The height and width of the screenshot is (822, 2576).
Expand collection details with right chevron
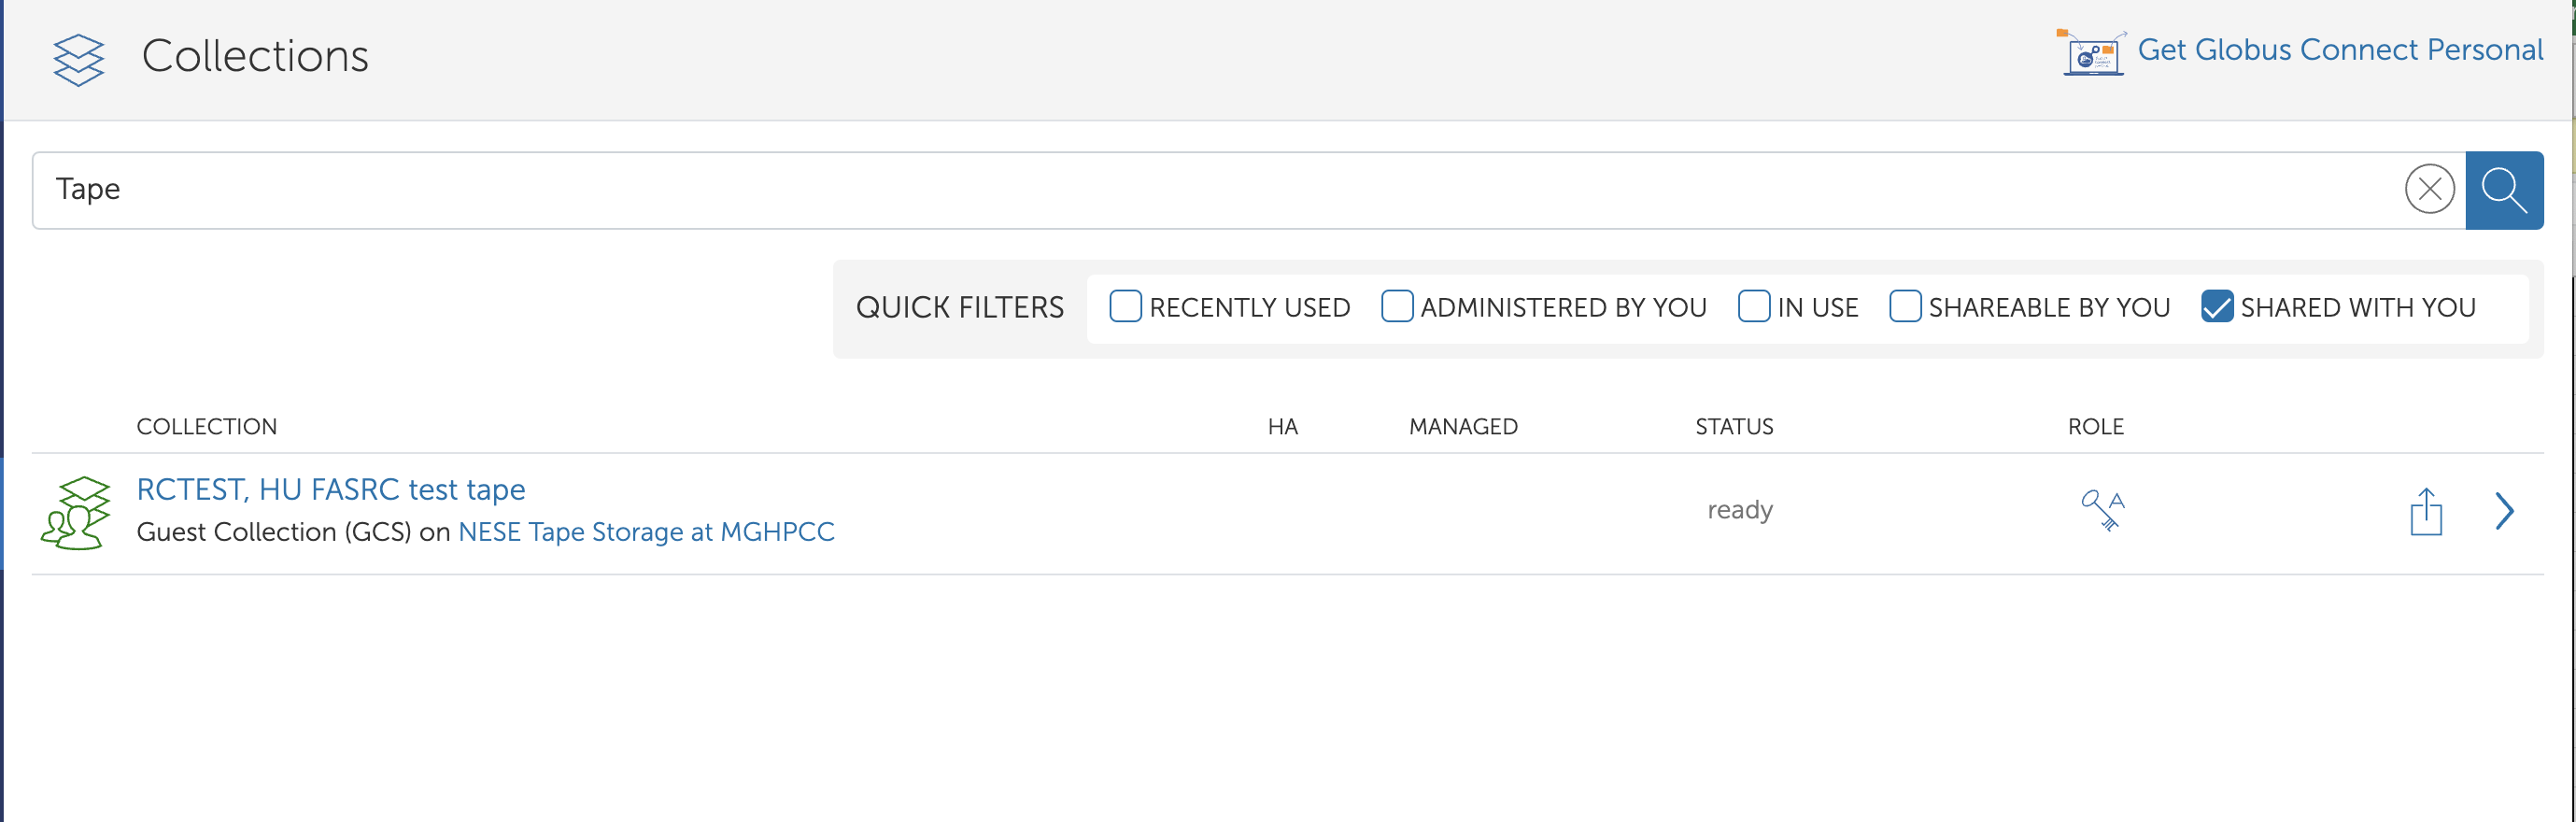click(x=2505, y=511)
